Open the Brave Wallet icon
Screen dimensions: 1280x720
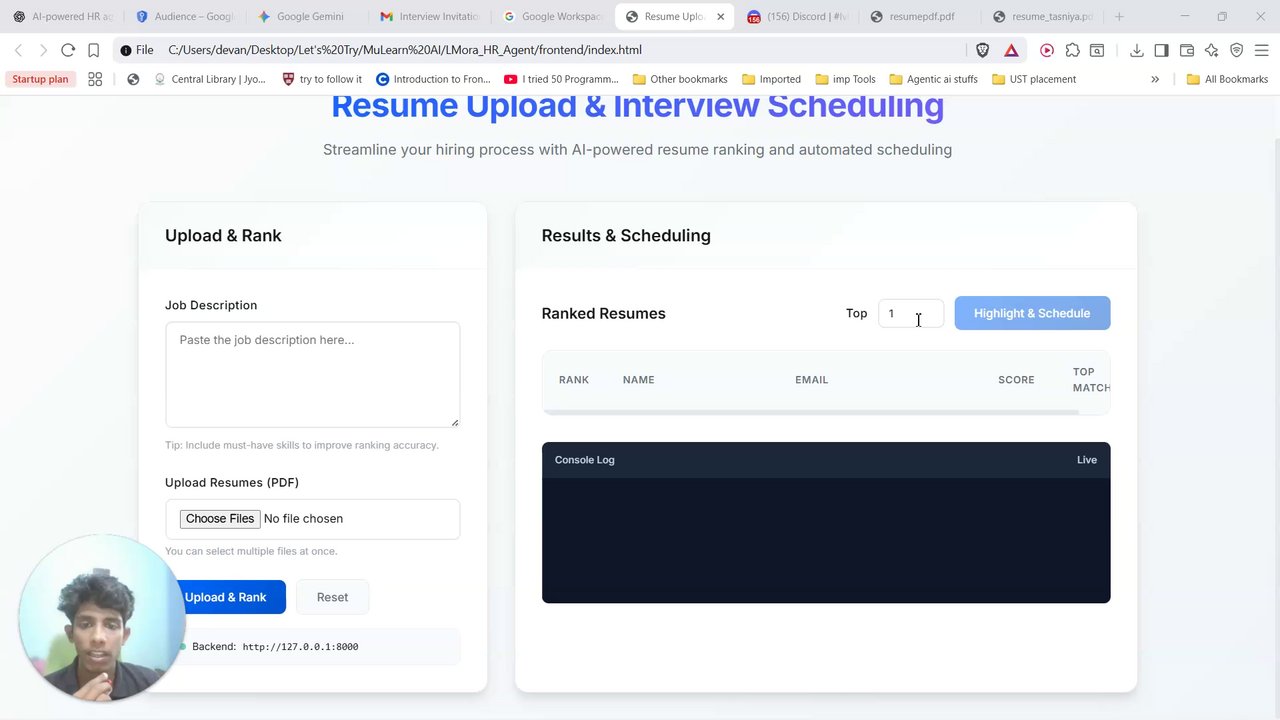(x=1187, y=50)
